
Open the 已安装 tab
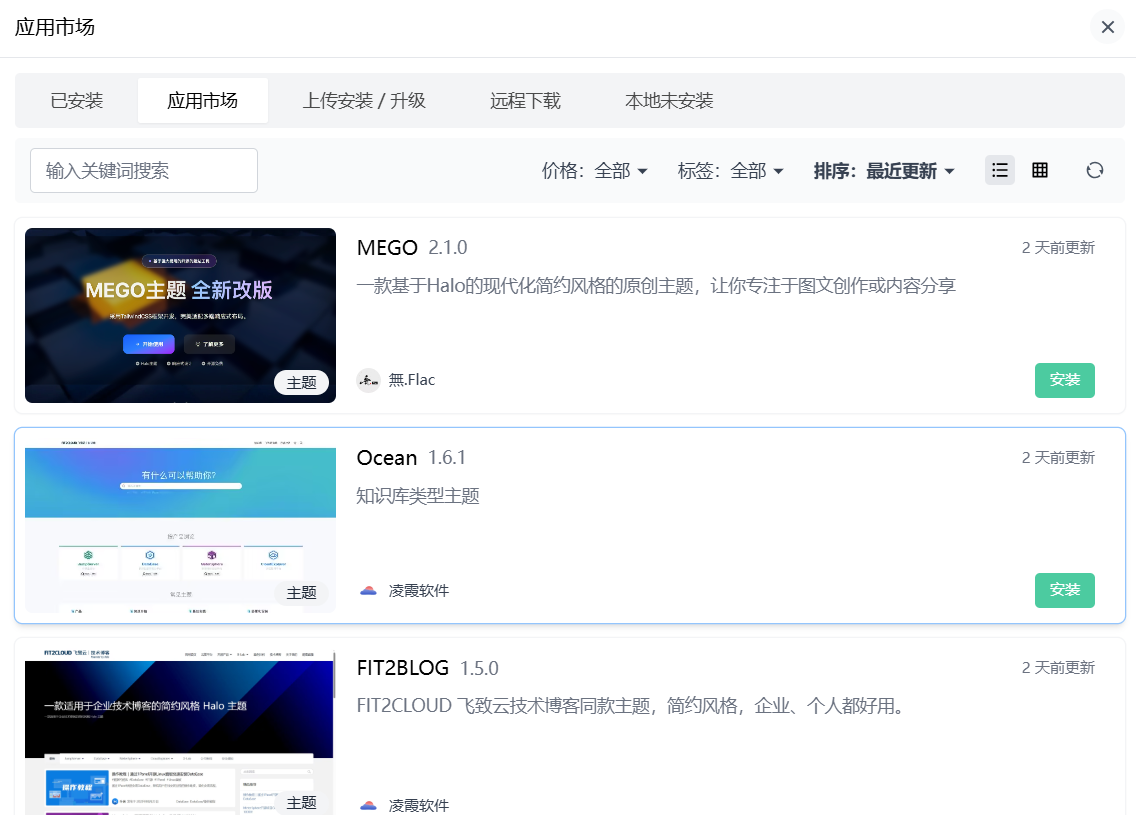tap(77, 101)
